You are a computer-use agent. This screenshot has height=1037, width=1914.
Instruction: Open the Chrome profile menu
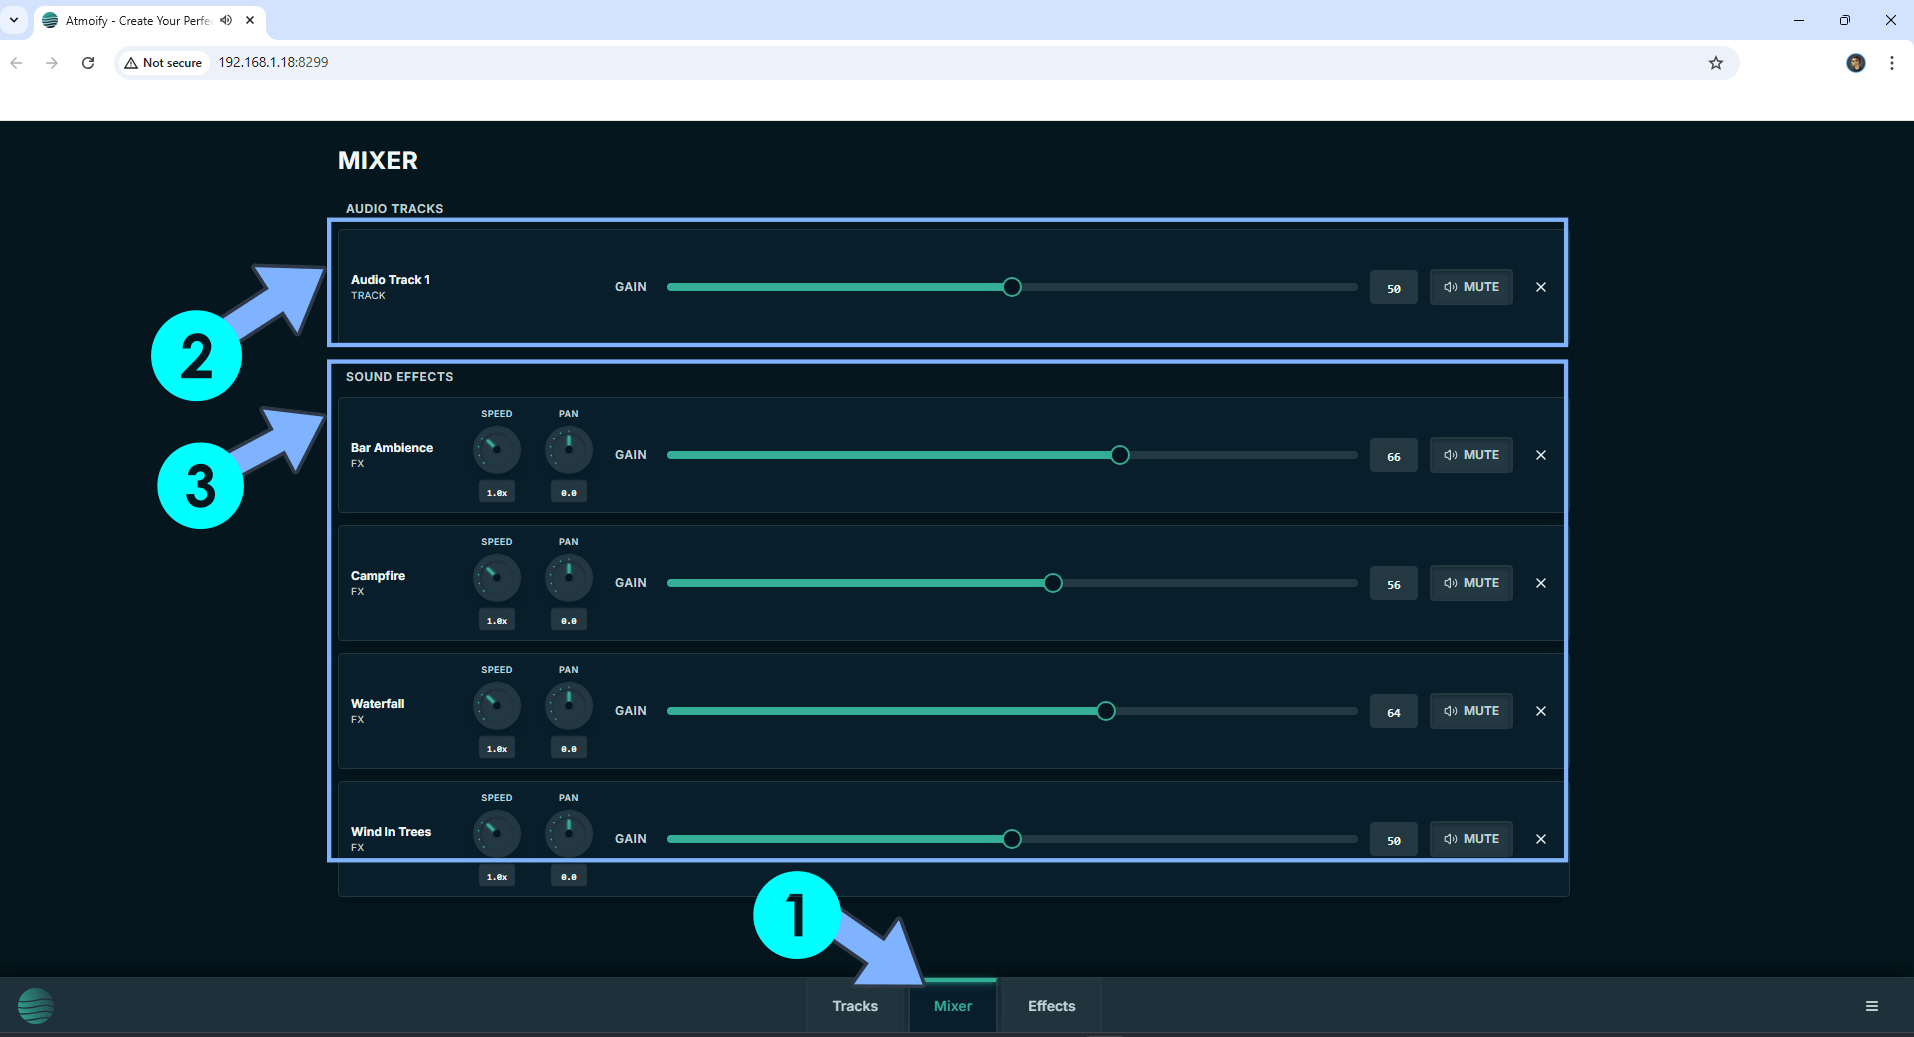pos(1856,62)
